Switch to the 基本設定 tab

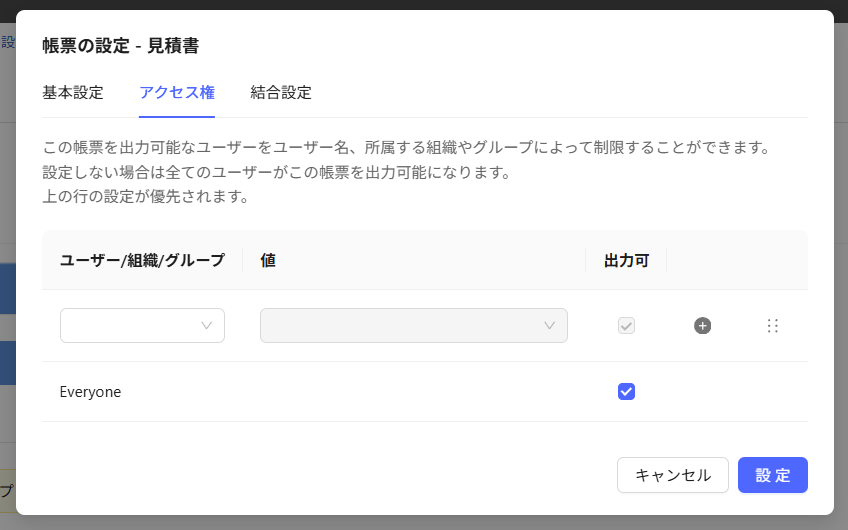coord(73,92)
